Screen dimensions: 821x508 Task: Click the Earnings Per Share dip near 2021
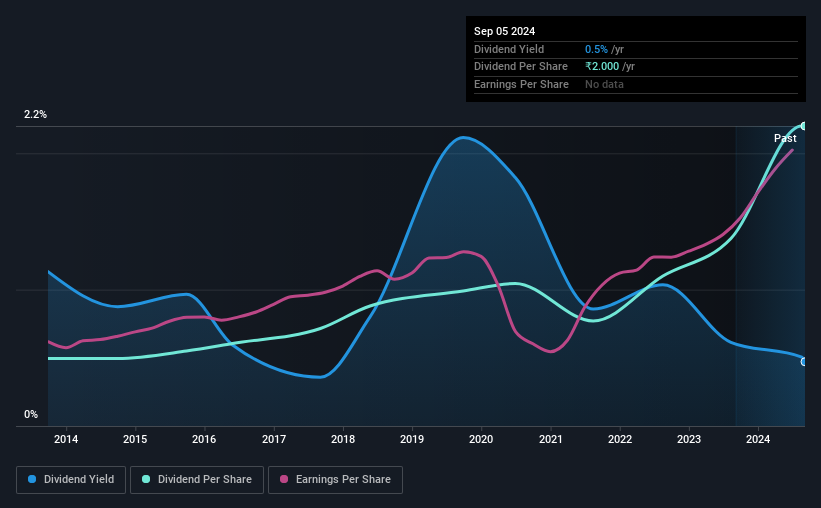click(x=551, y=351)
